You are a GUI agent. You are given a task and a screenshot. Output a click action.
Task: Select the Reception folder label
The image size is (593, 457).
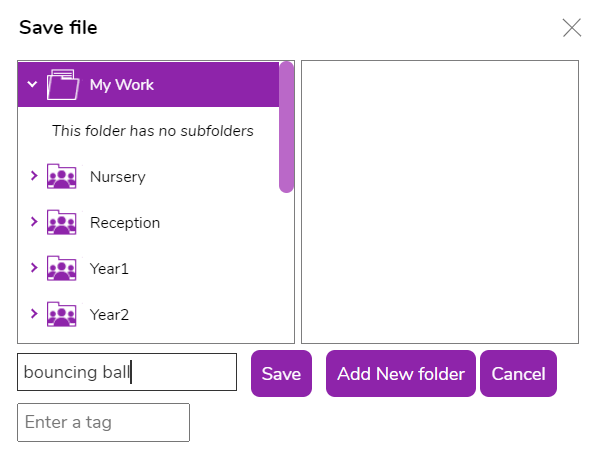pos(125,223)
